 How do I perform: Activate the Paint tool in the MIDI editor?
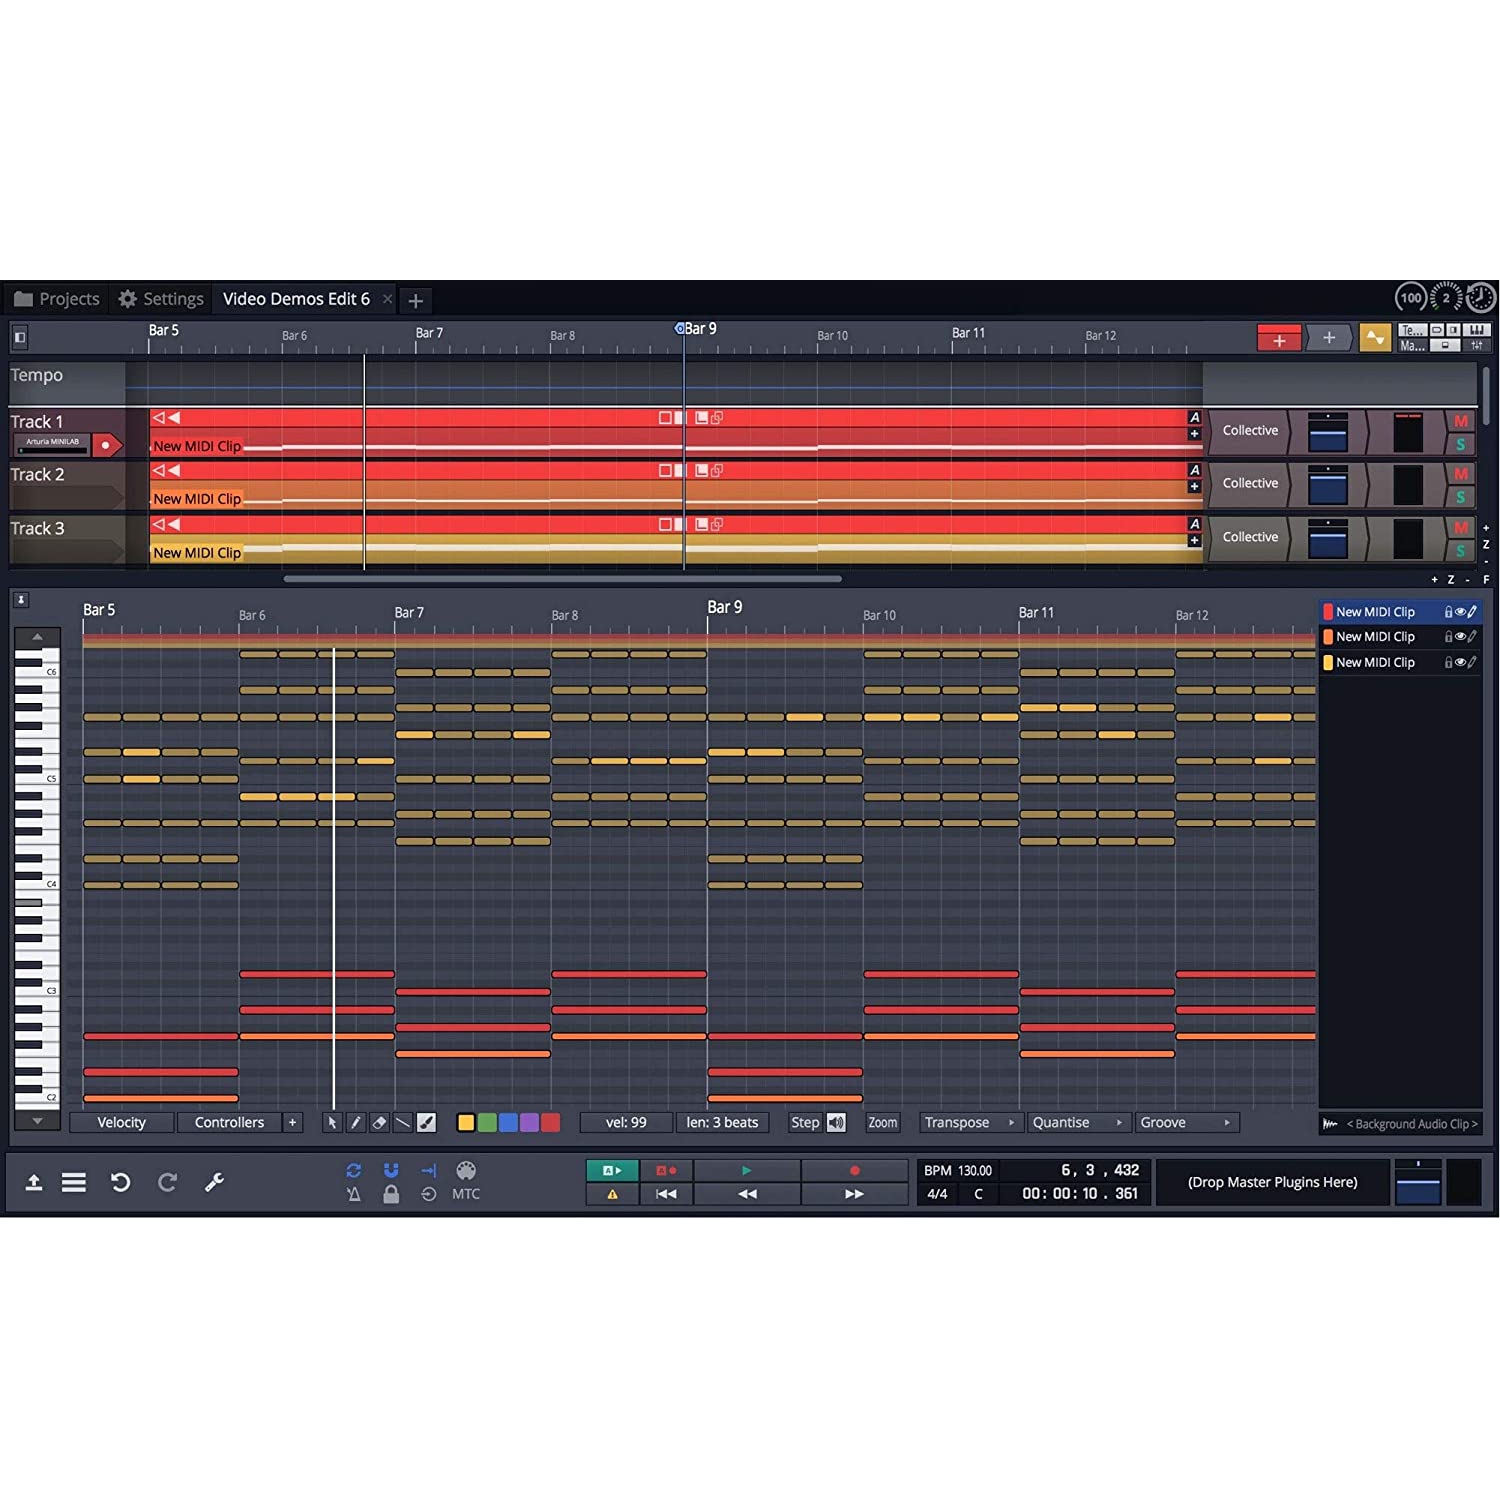pos(427,1123)
